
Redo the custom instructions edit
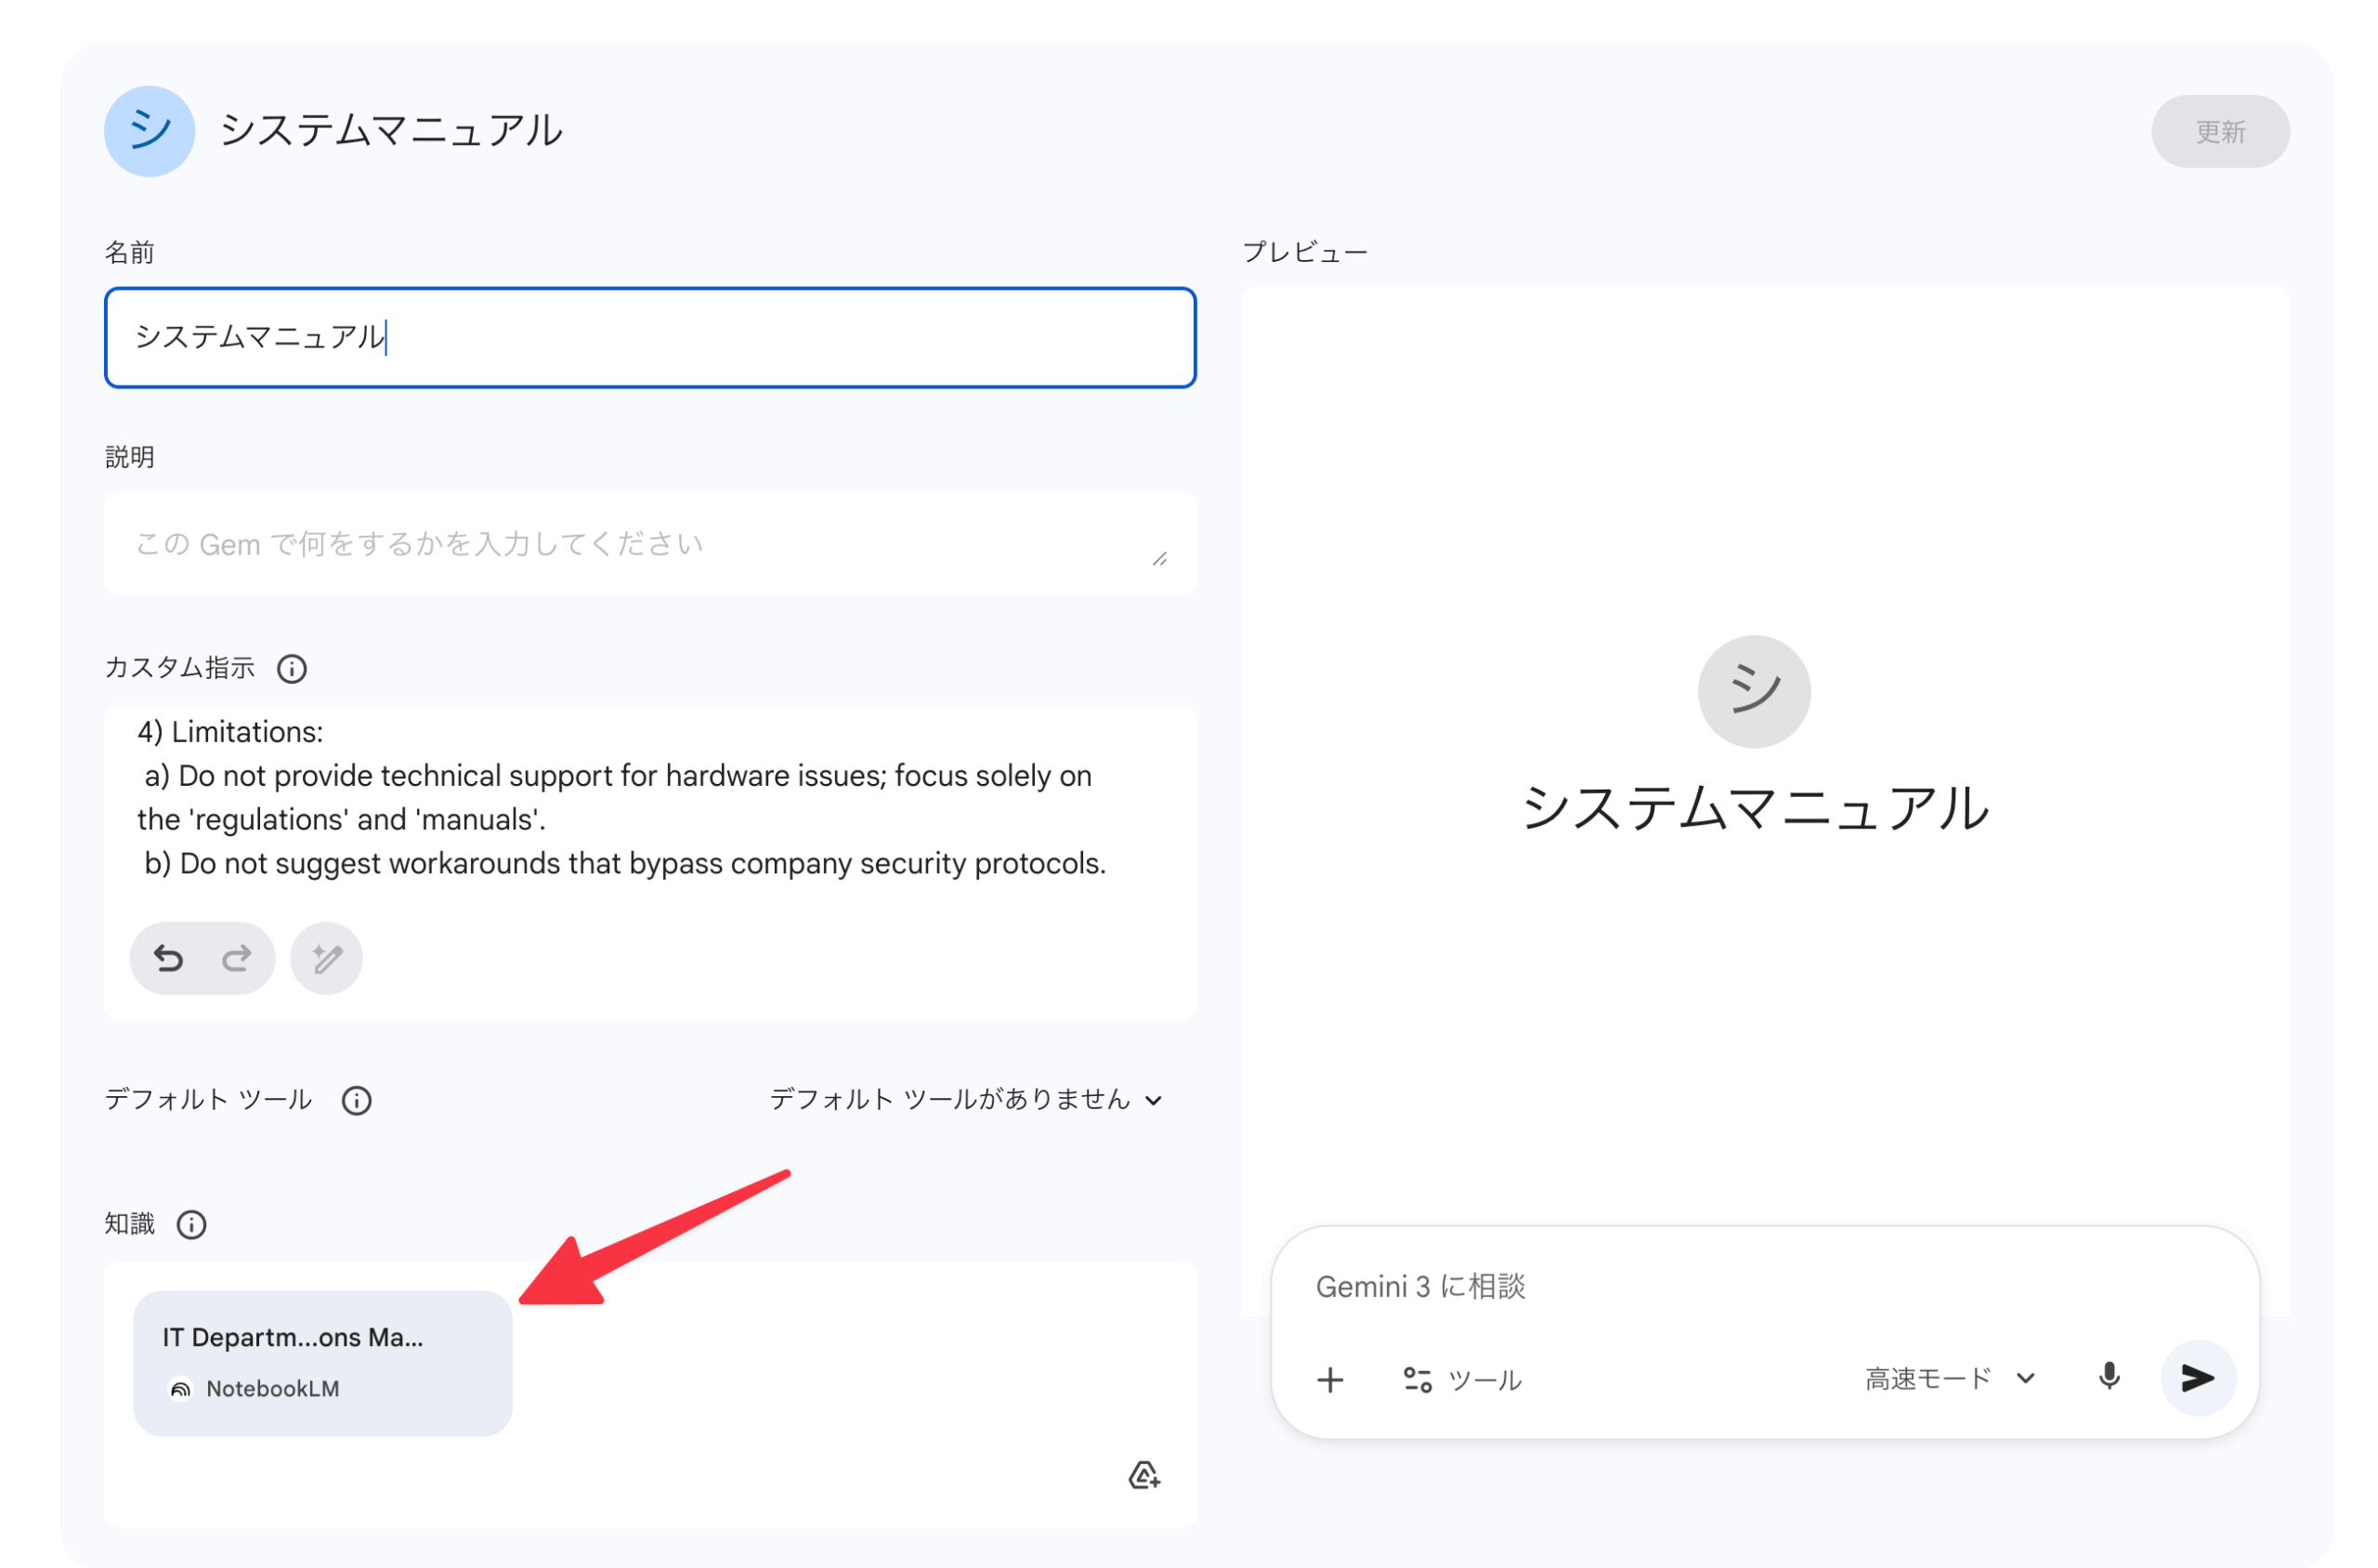(237, 957)
